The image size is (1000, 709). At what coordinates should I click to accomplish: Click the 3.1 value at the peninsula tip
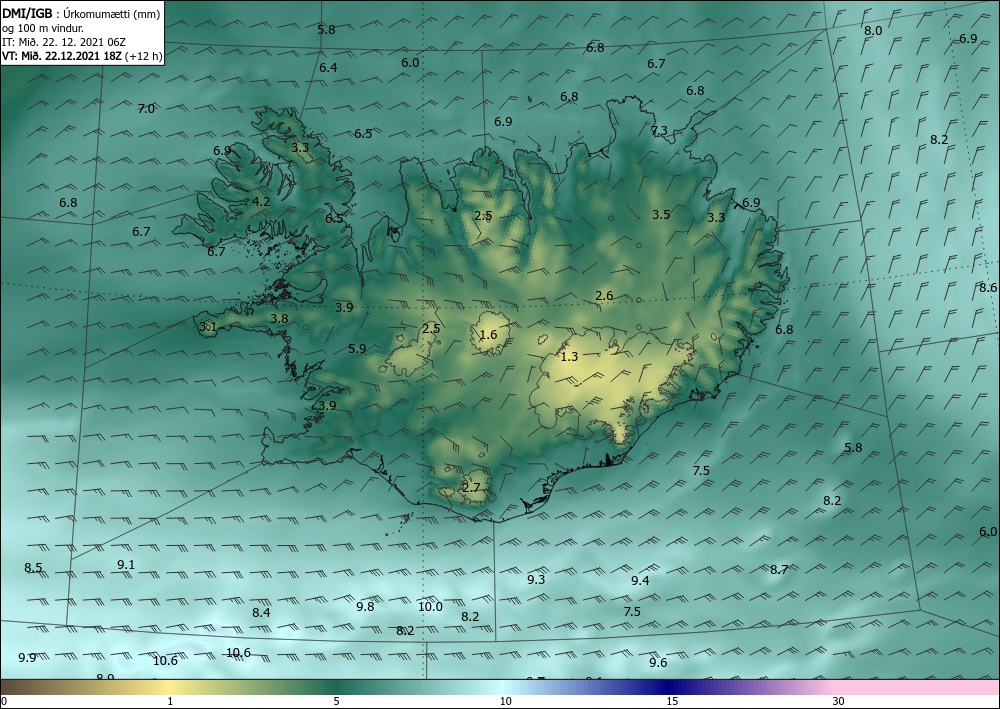[x=209, y=327]
